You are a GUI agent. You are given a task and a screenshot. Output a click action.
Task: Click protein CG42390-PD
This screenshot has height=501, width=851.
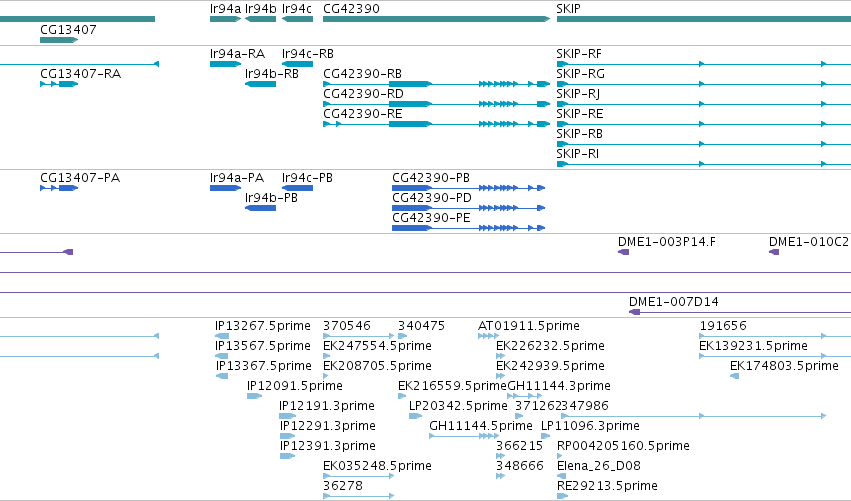point(432,198)
